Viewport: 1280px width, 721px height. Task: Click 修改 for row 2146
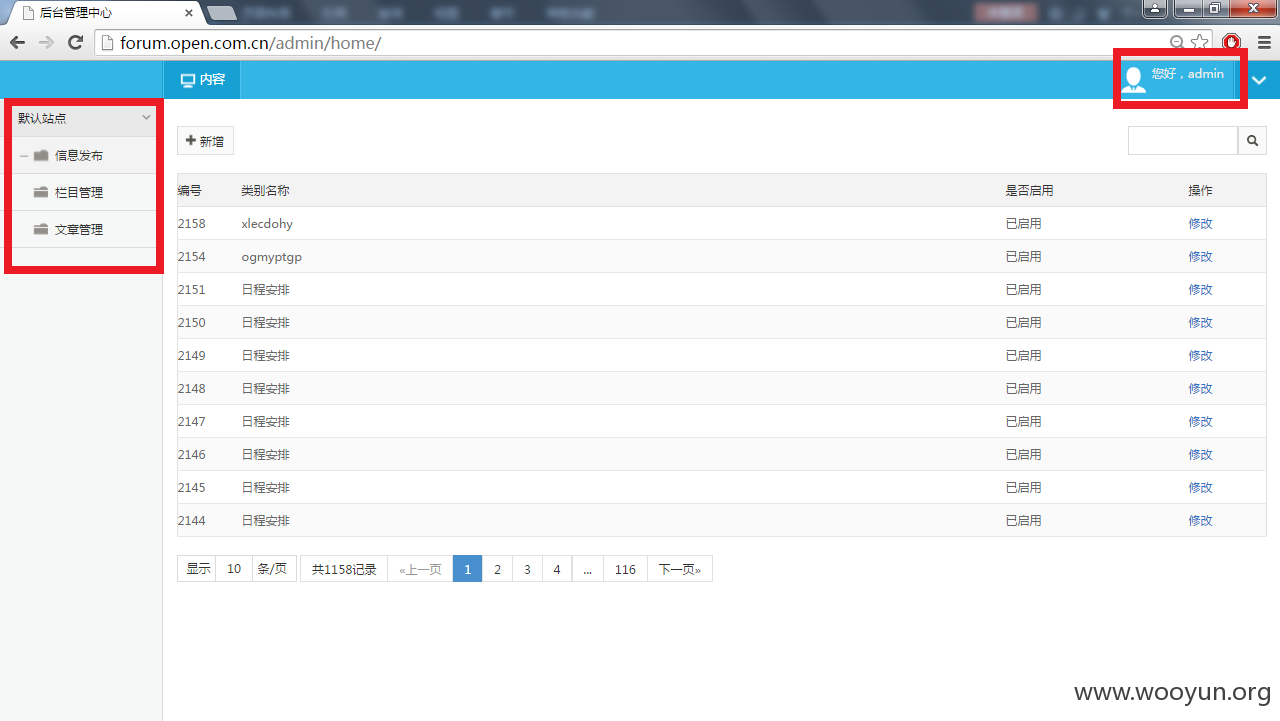pyautogui.click(x=1200, y=454)
